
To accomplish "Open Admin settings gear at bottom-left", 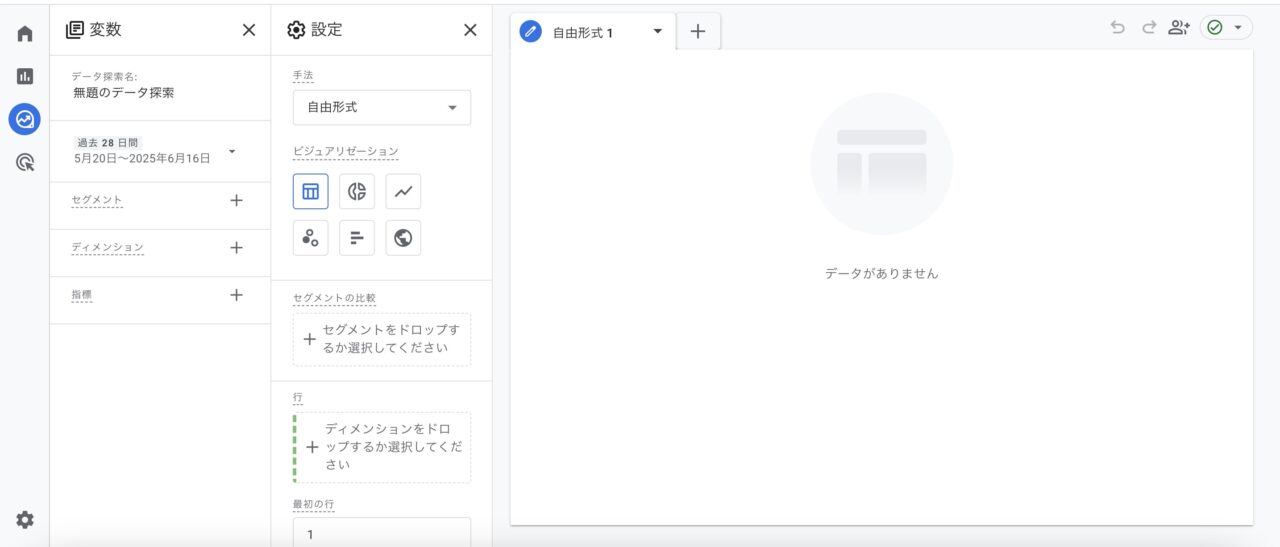I will [24, 520].
